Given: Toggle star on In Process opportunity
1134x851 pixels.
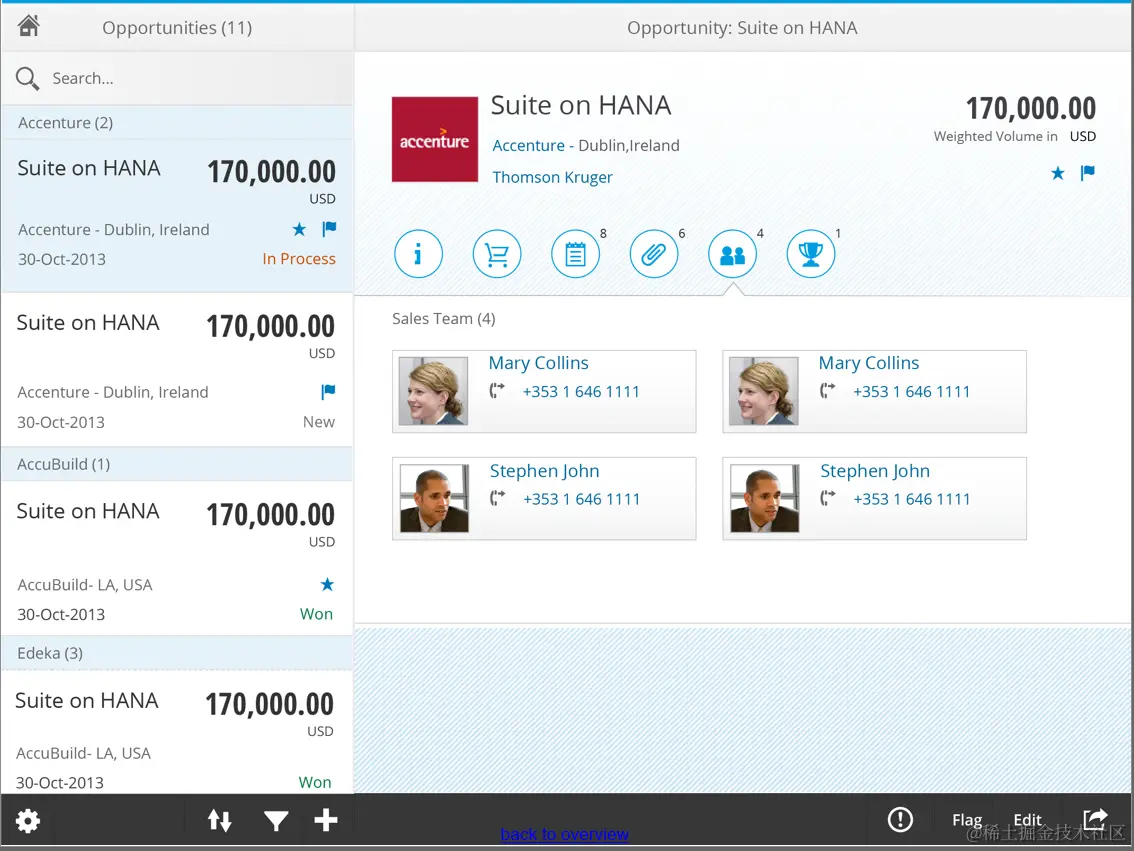Looking at the screenshot, I should pyautogui.click(x=299, y=229).
